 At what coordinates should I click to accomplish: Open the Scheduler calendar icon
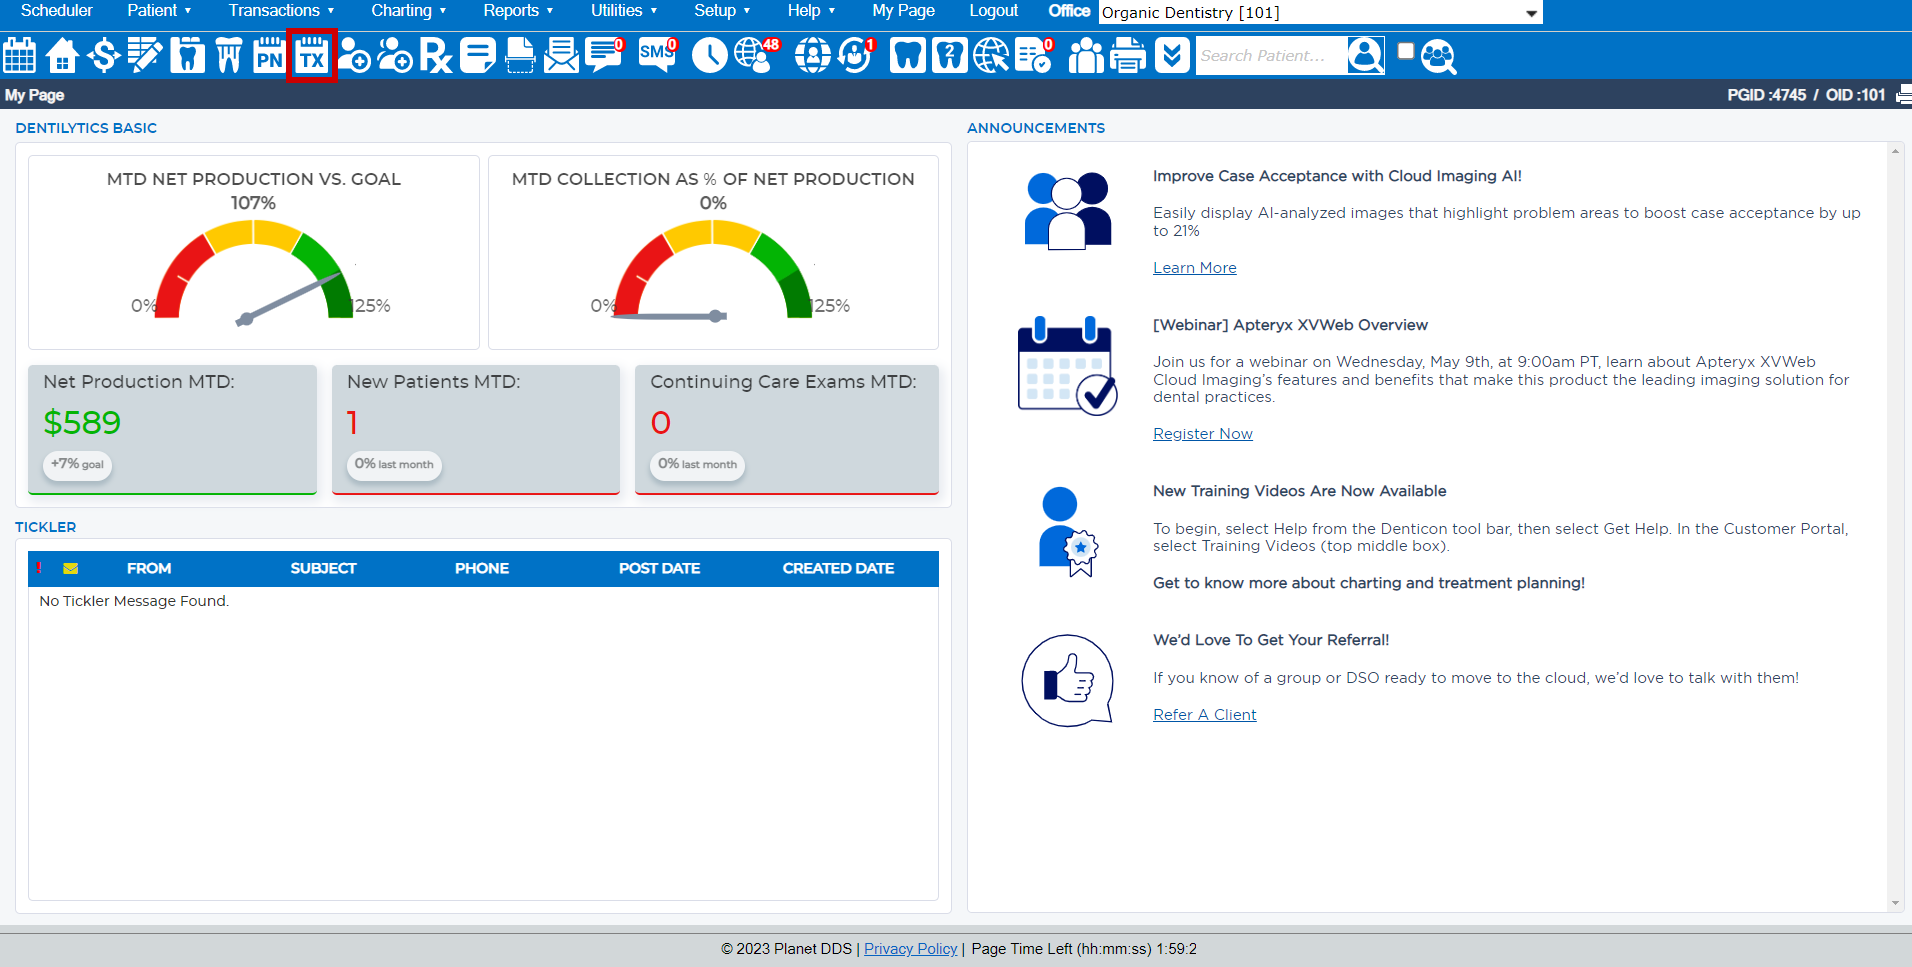[x=20, y=55]
